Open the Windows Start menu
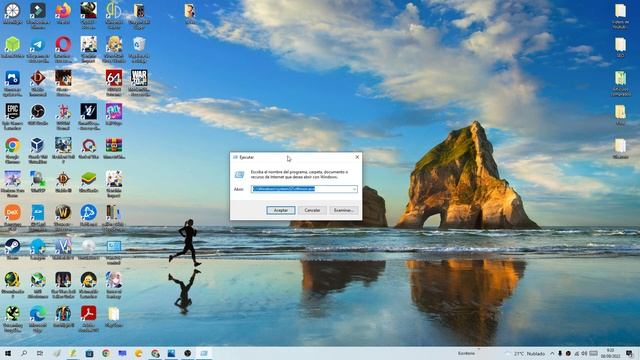Screen dimensions: 640x360 point(8,353)
